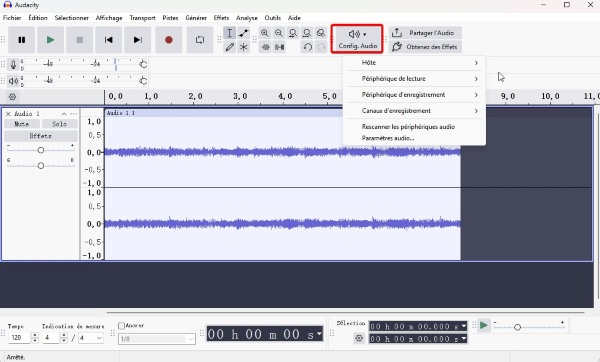Viewport: 600px width, 362px height.
Task: Open the Édition menu
Action: coord(38,18)
